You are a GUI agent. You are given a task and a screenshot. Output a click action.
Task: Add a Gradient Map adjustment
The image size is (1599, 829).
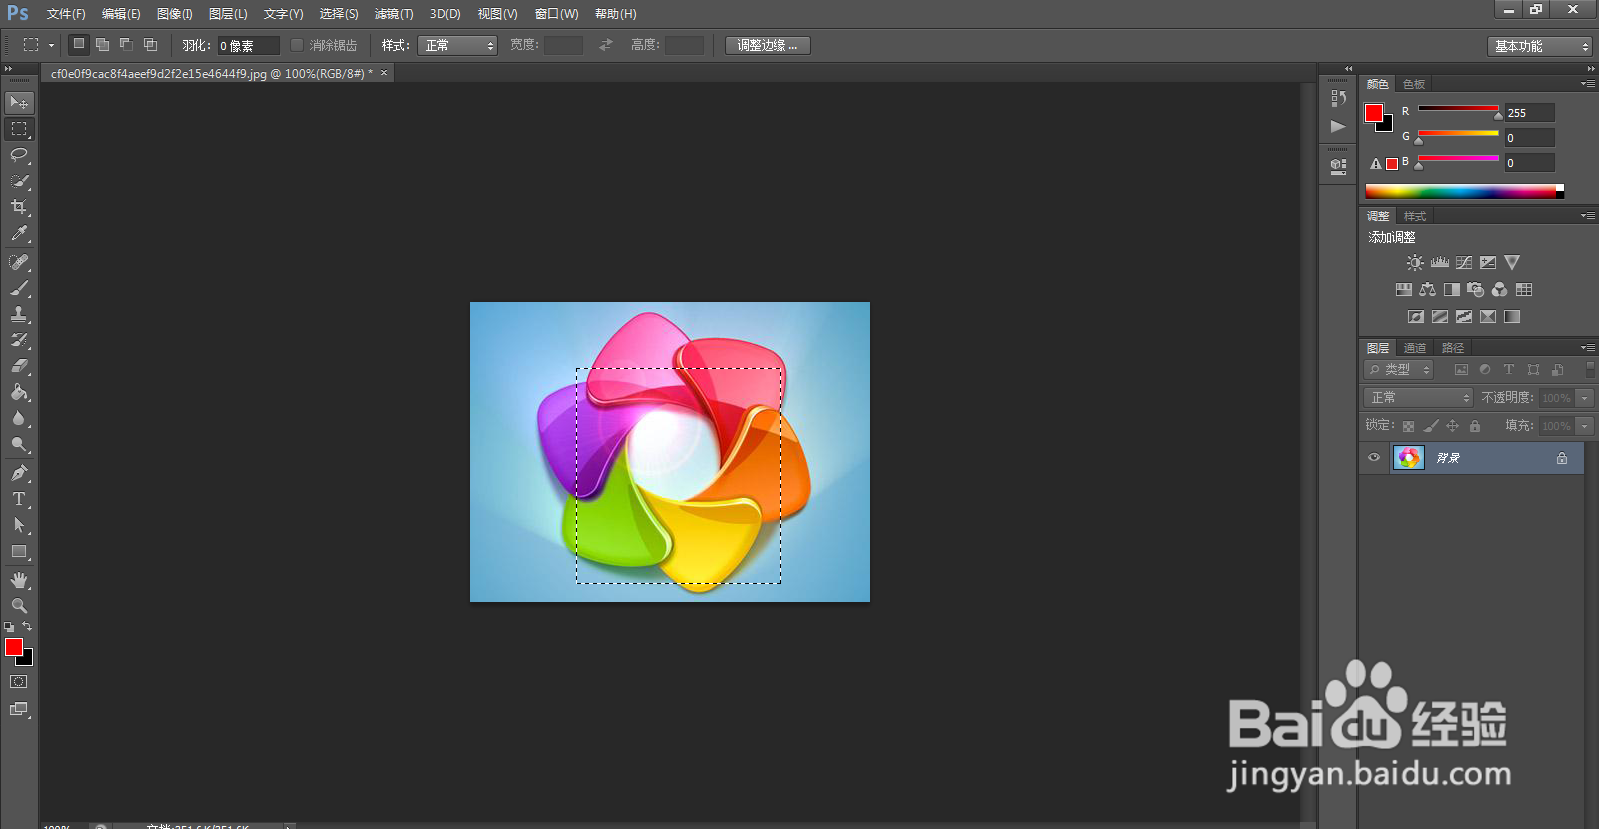click(1512, 317)
